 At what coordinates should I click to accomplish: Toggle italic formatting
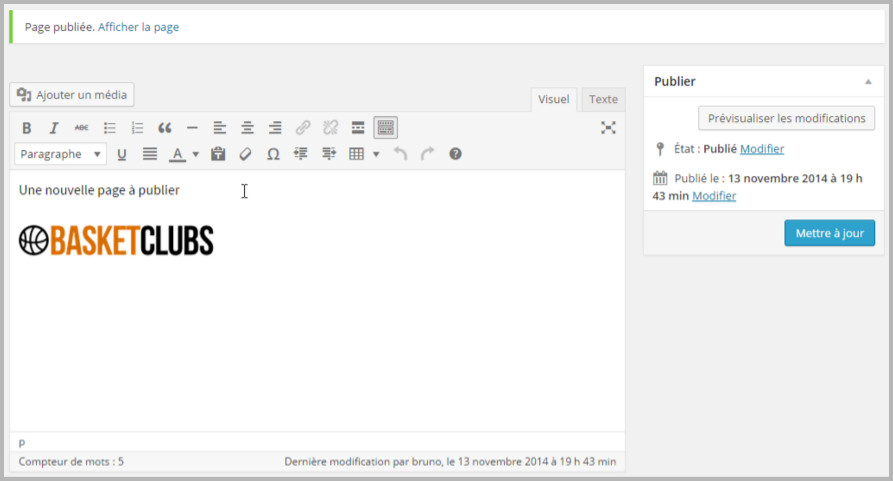(x=54, y=128)
